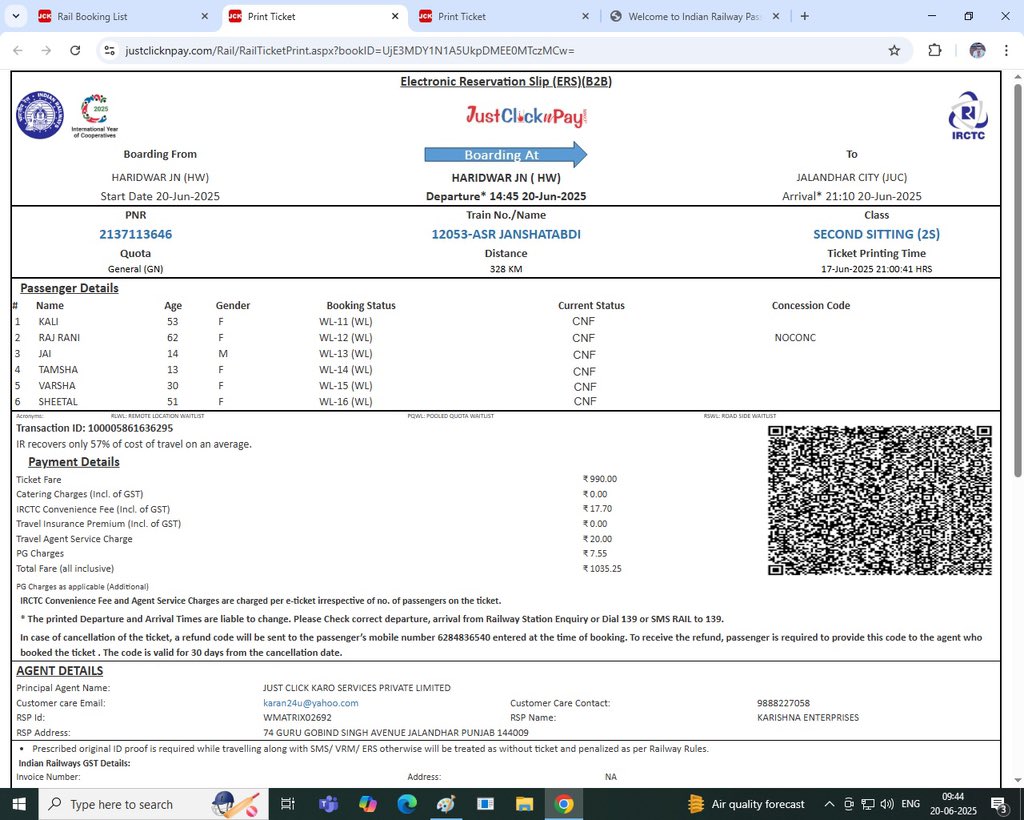Click passenger name RAJ RANI
1024x820 pixels.
[x=59, y=338]
